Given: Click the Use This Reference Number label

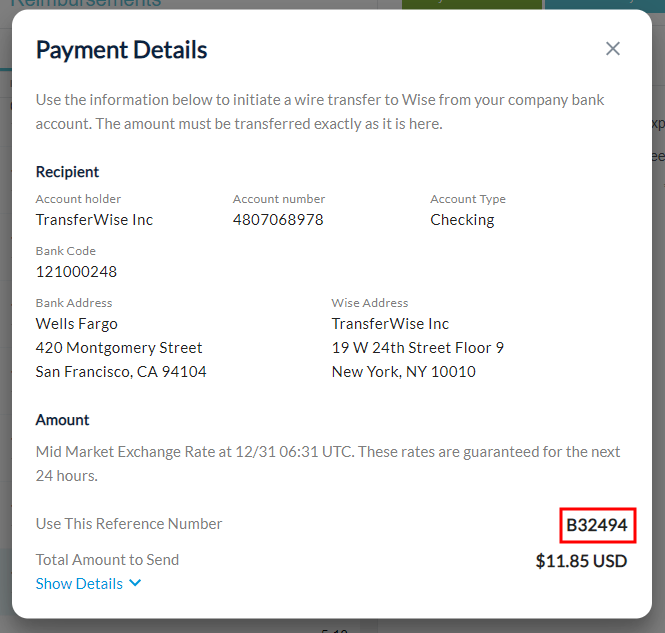Looking at the screenshot, I should 129,524.
